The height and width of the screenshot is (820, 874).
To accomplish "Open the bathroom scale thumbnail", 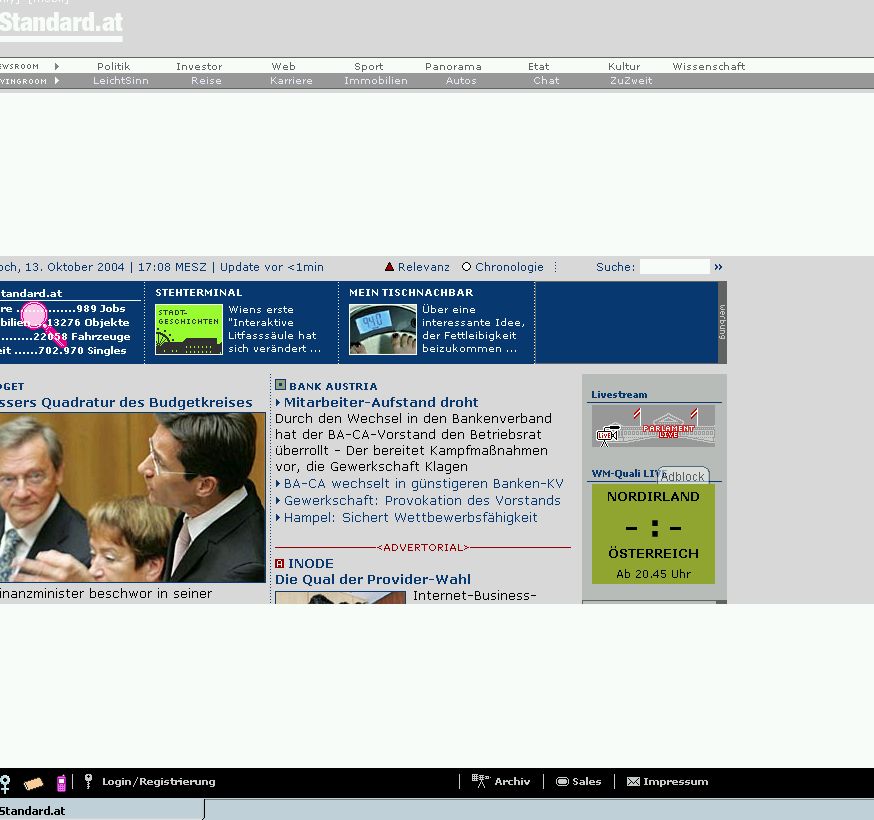I will [x=382, y=329].
